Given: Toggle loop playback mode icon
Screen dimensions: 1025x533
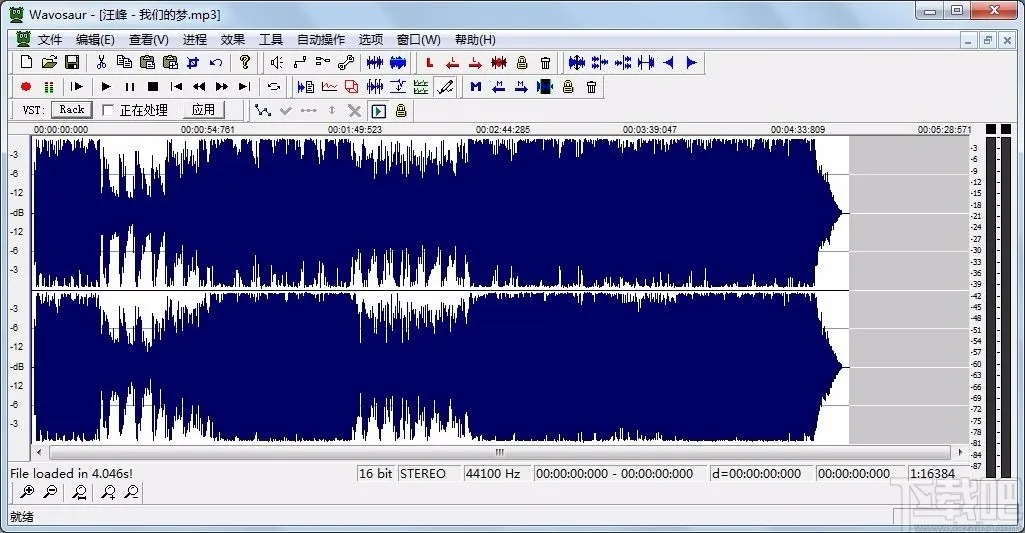Looking at the screenshot, I should point(274,86).
